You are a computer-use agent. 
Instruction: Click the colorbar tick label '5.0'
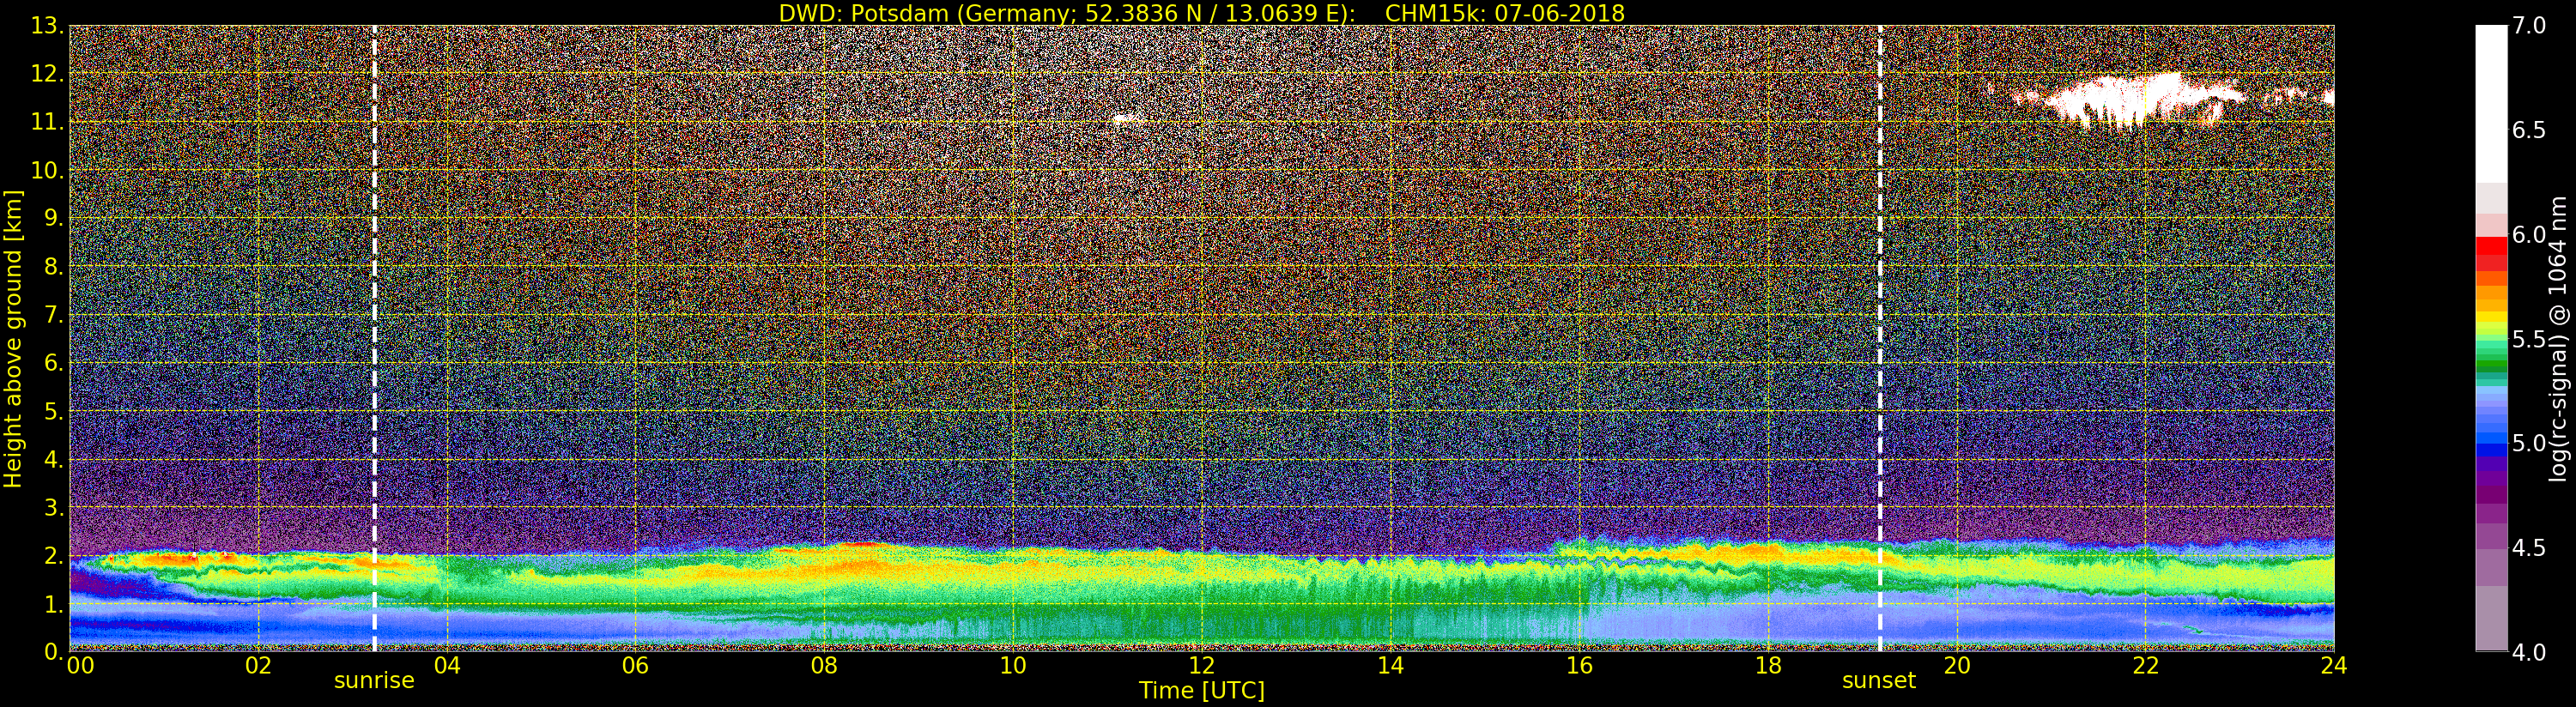pos(2529,443)
